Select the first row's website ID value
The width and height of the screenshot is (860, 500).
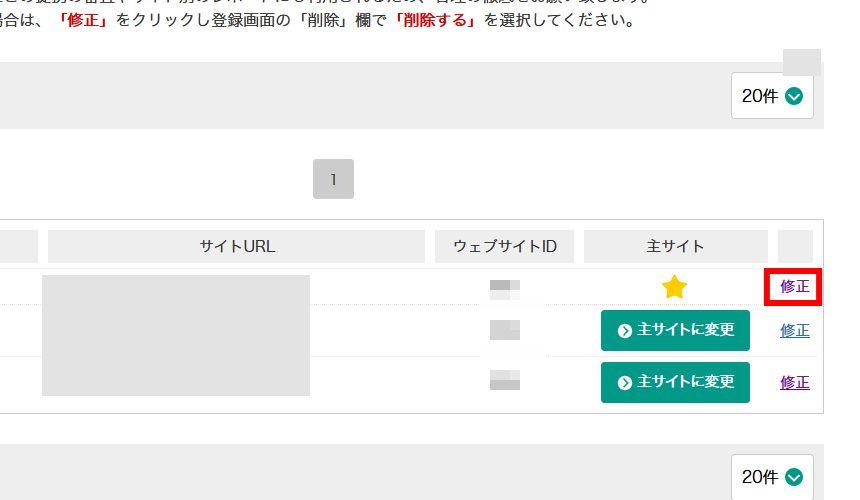click(x=505, y=290)
